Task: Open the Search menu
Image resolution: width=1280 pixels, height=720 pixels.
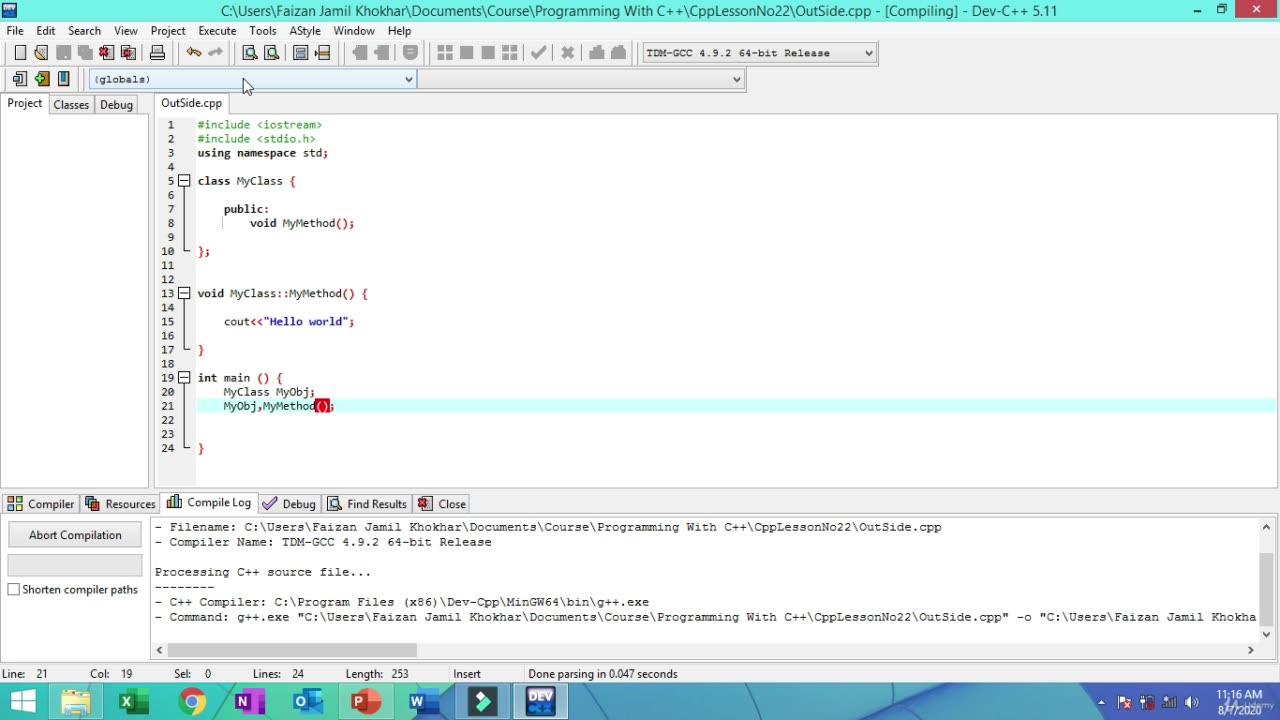Action: (84, 31)
